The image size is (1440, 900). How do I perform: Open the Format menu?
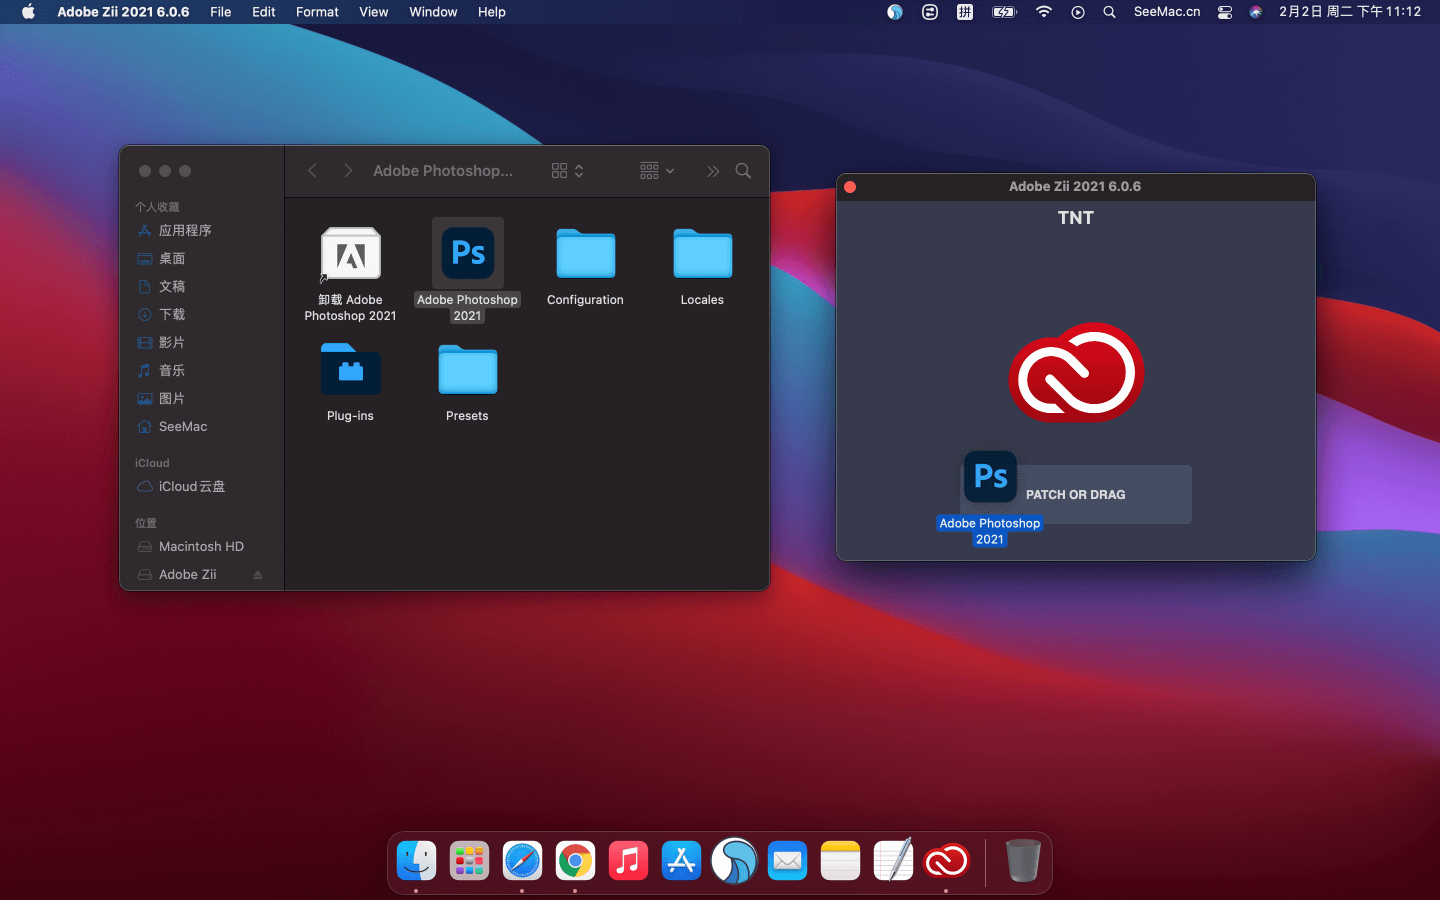coord(317,12)
